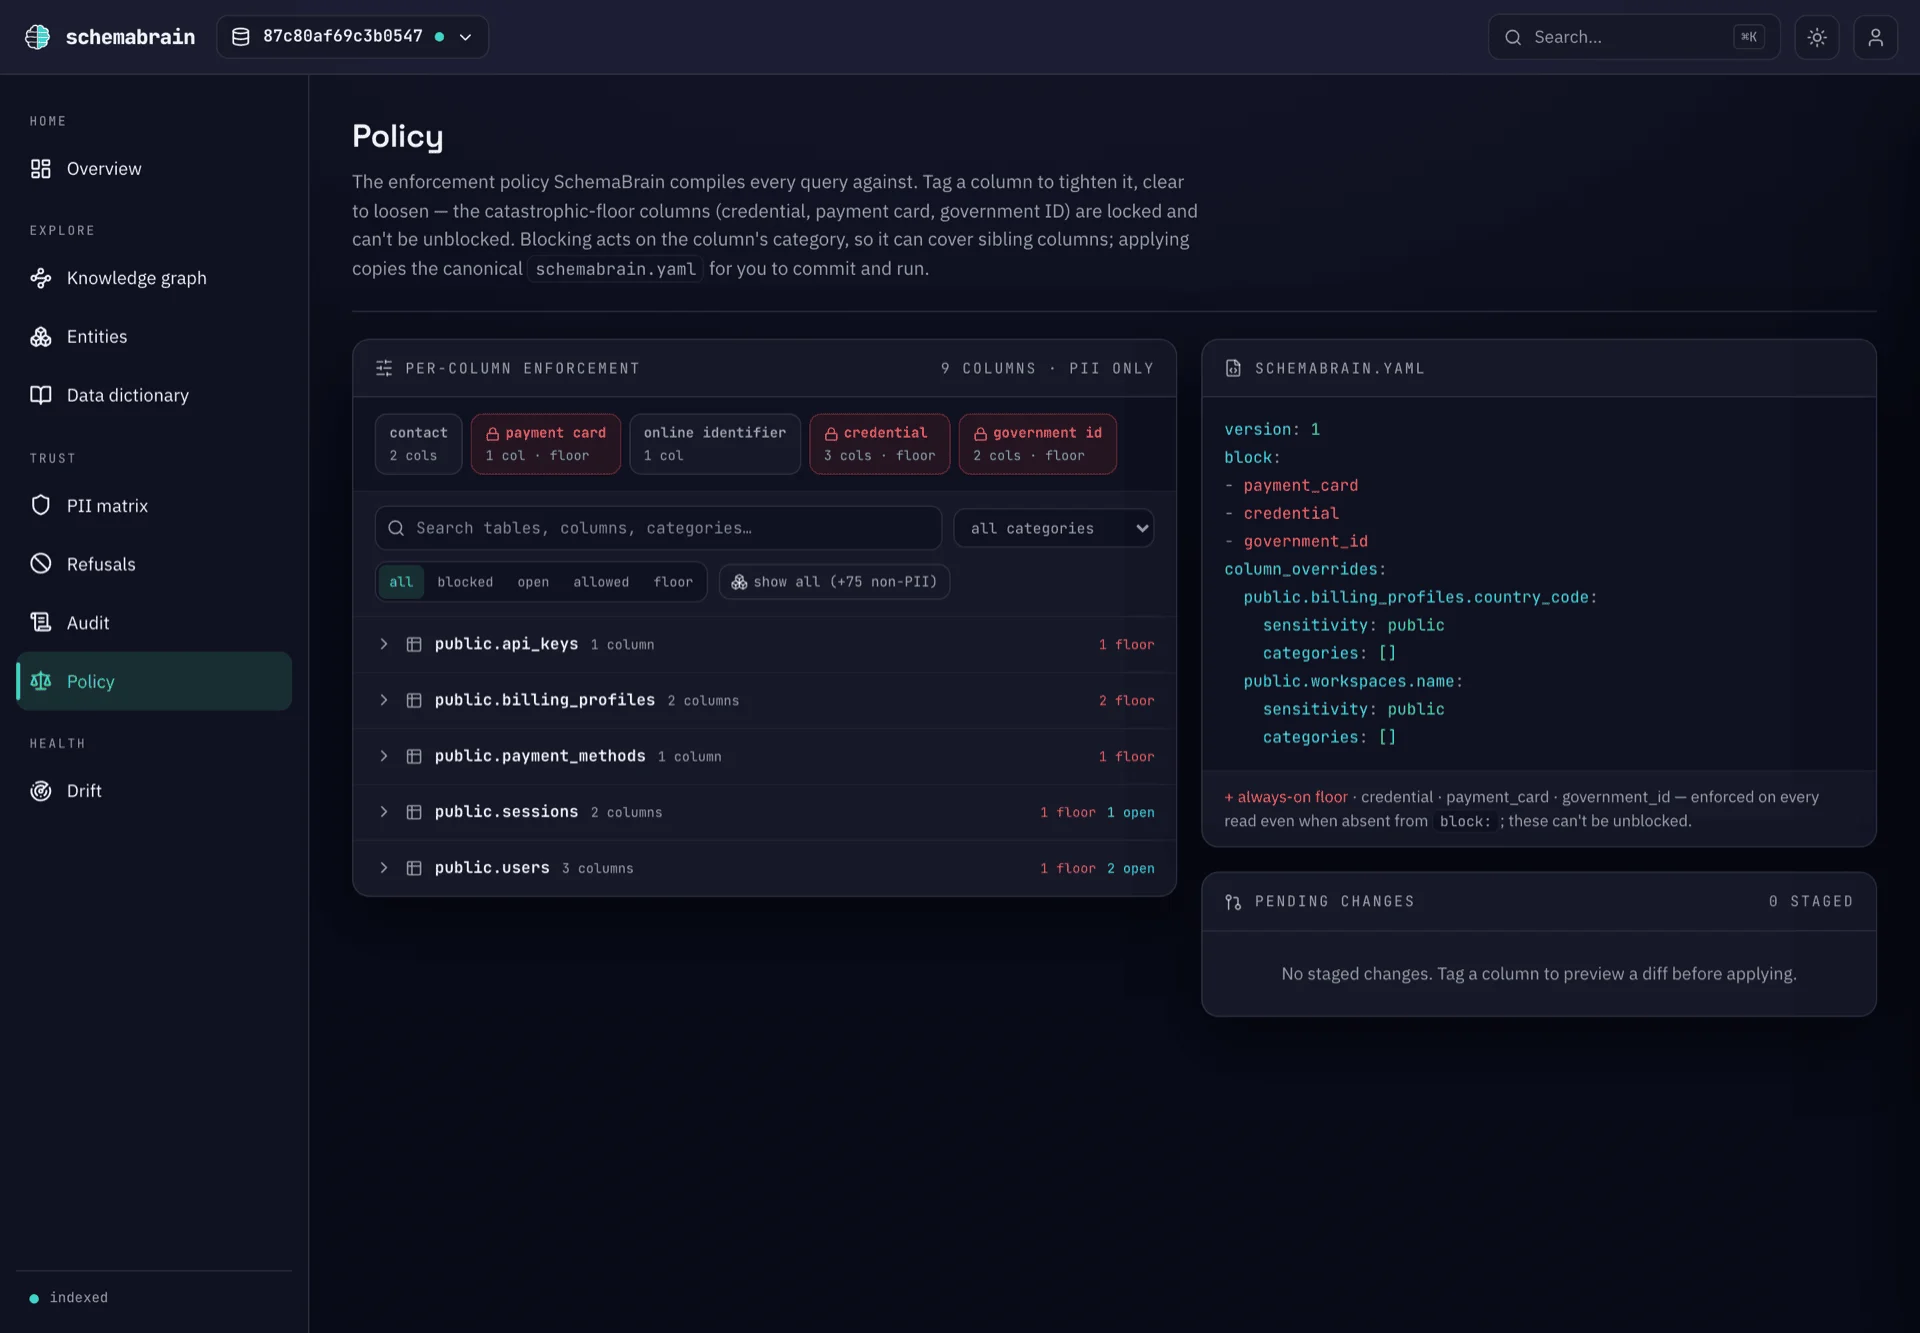This screenshot has width=1920, height=1333.
Task: Click the Pending changes branch icon
Action: pos(1233,902)
